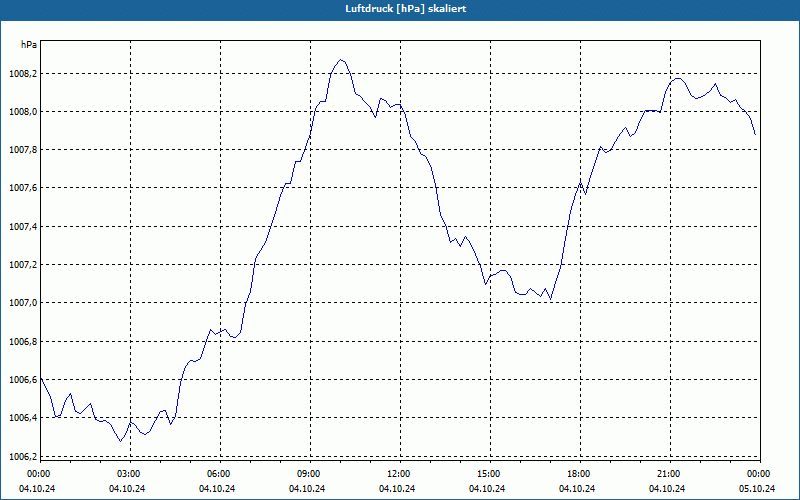Click the 'hPa' unit label
The width and height of the screenshot is (800, 500).
point(29,45)
